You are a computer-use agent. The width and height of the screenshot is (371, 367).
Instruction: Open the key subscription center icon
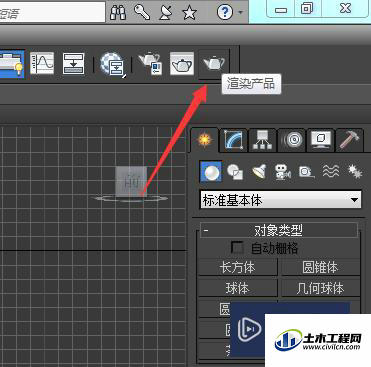(142, 12)
